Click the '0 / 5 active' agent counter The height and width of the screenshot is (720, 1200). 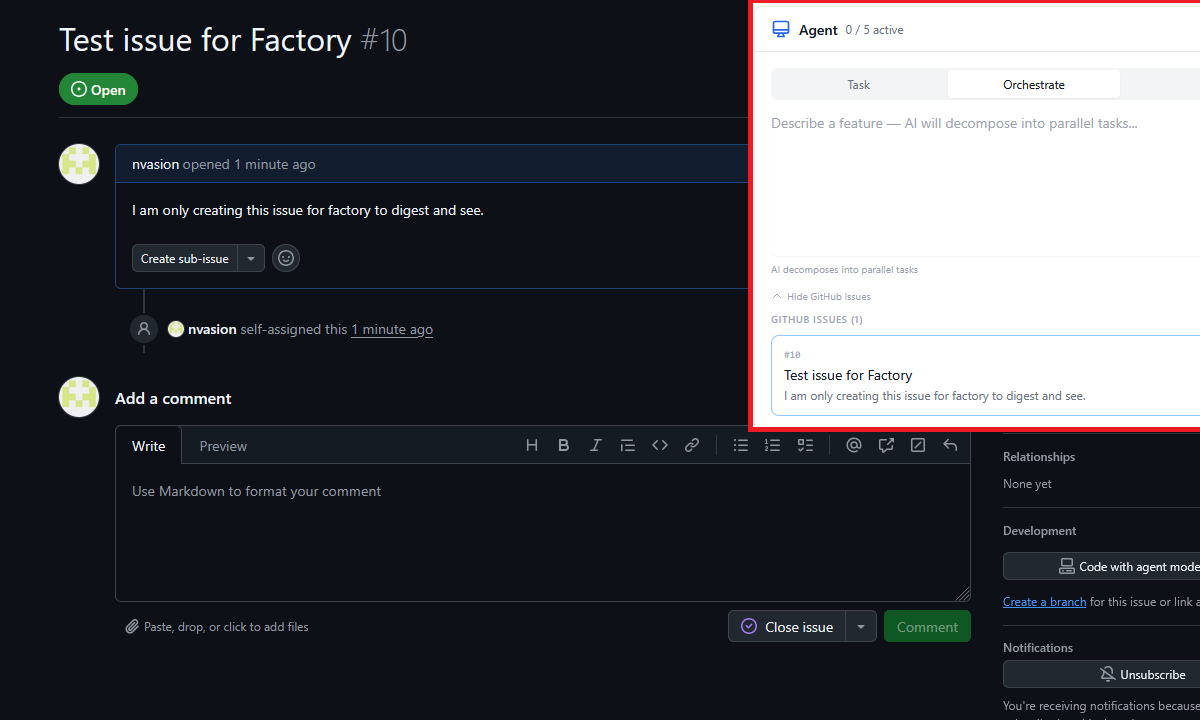[x=874, y=30]
